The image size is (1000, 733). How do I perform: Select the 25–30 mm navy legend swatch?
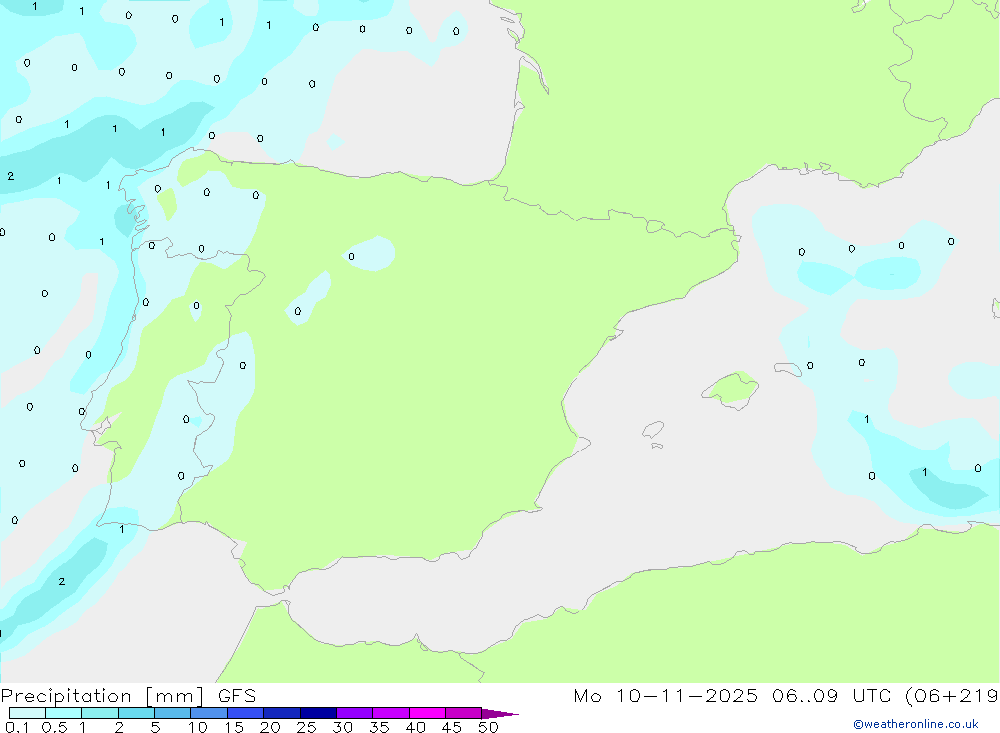[318, 713]
